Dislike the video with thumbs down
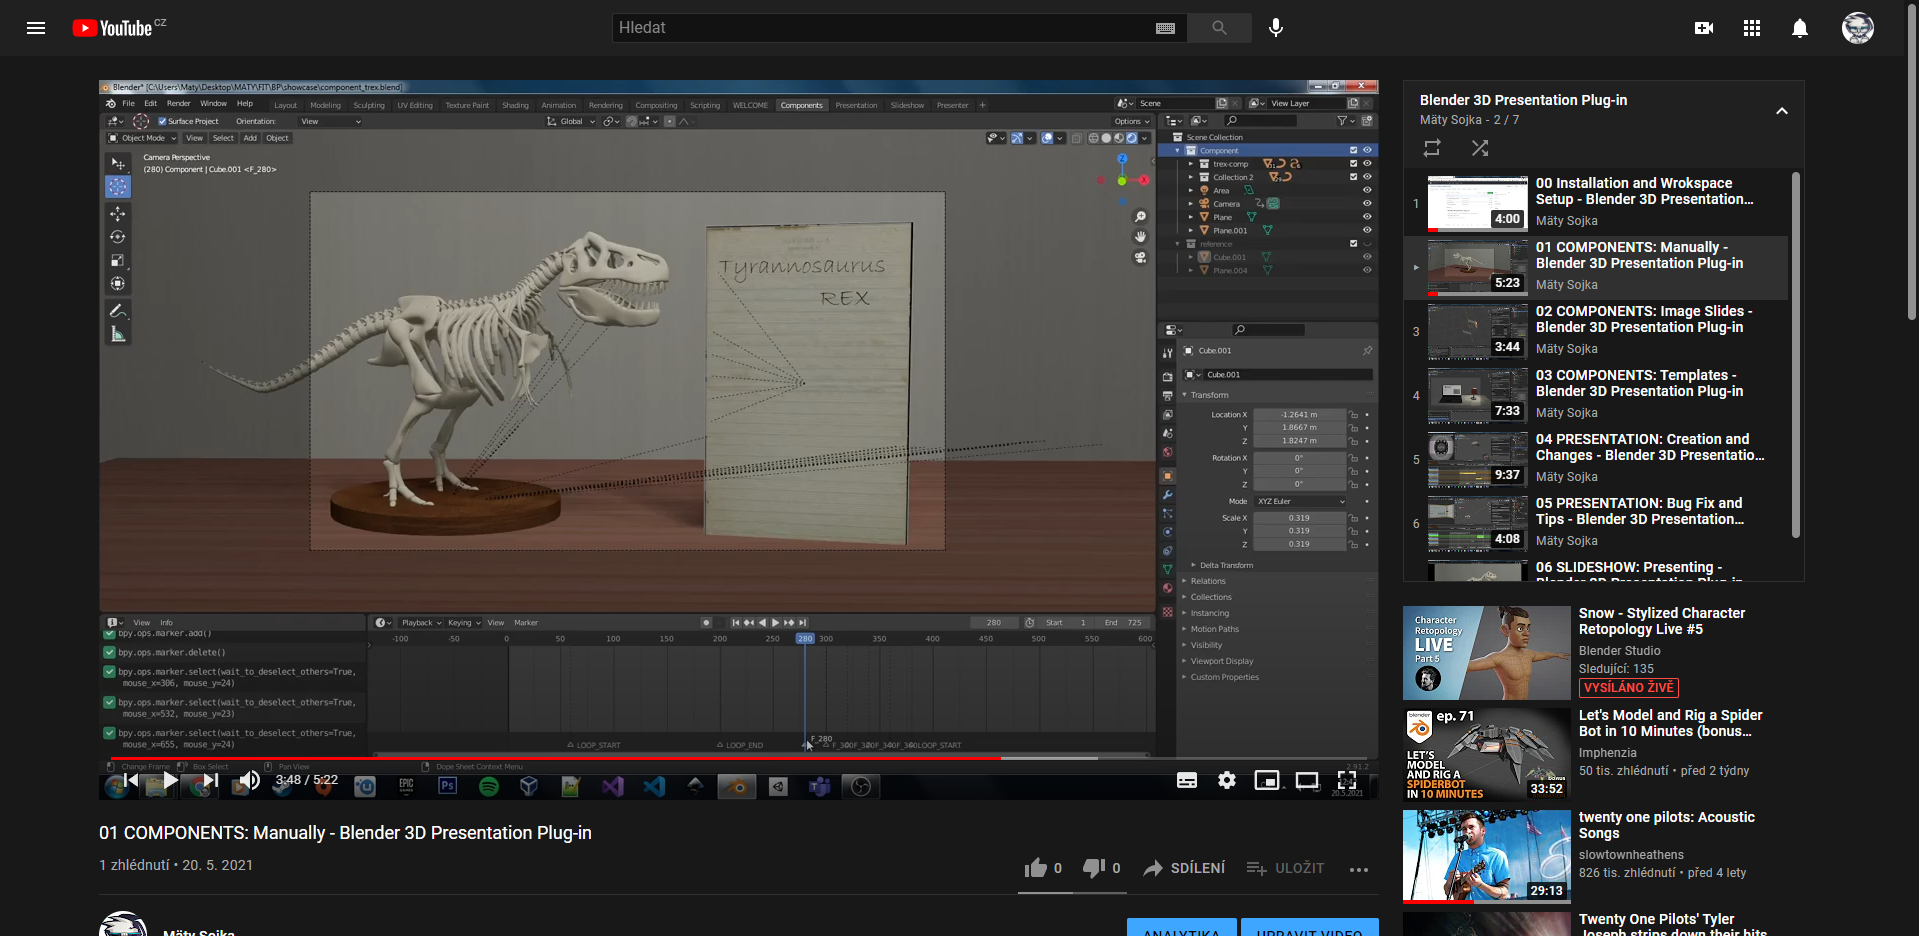This screenshot has height=936, width=1919. pyautogui.click(x=1094, y=868)
